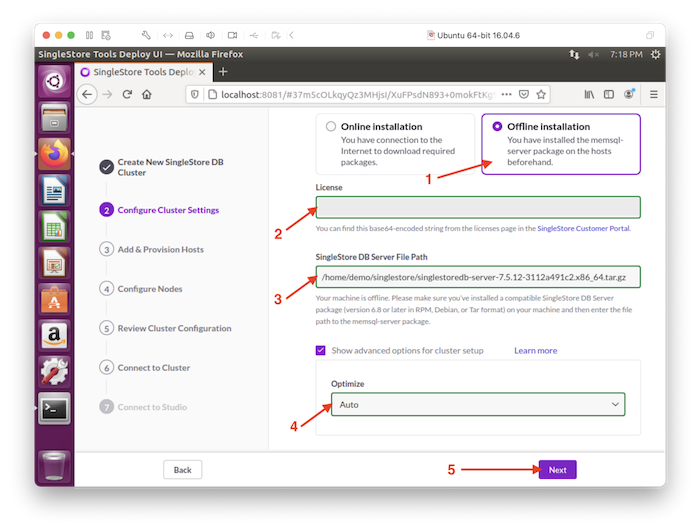Viewport: 700px width, 532px height.
Task: Reload the current page
Action: pyautogui.click(x=127, y=95)
